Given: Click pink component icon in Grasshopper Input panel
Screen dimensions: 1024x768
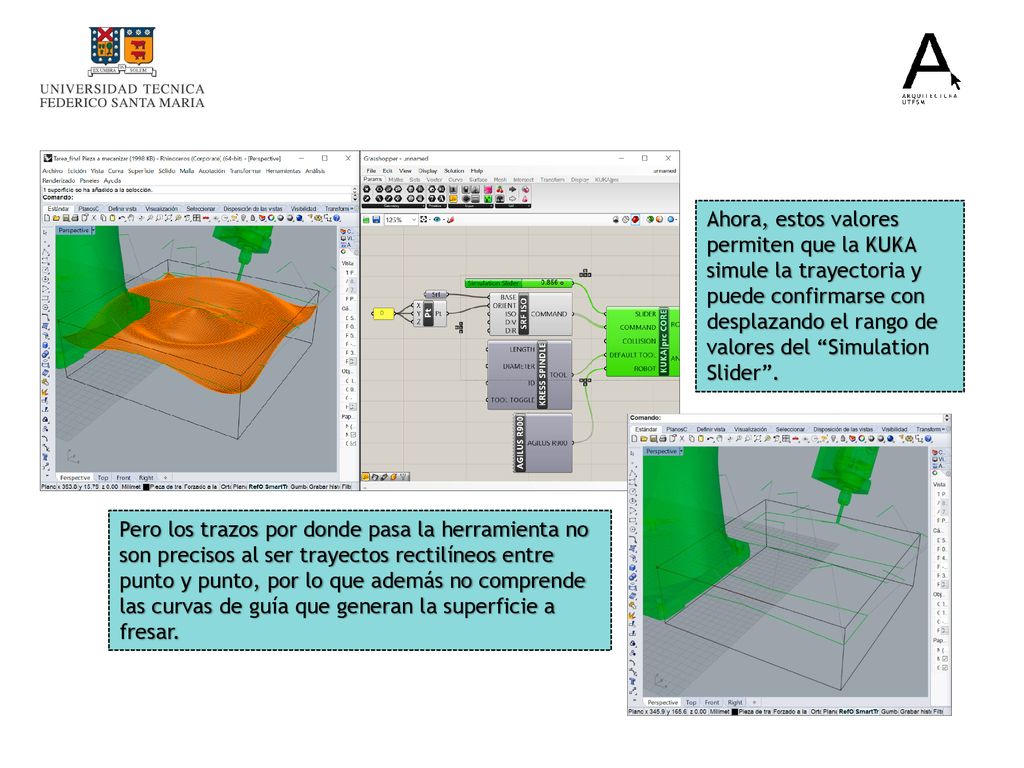Looking at the screenshot, I should [x=488, y=189].
